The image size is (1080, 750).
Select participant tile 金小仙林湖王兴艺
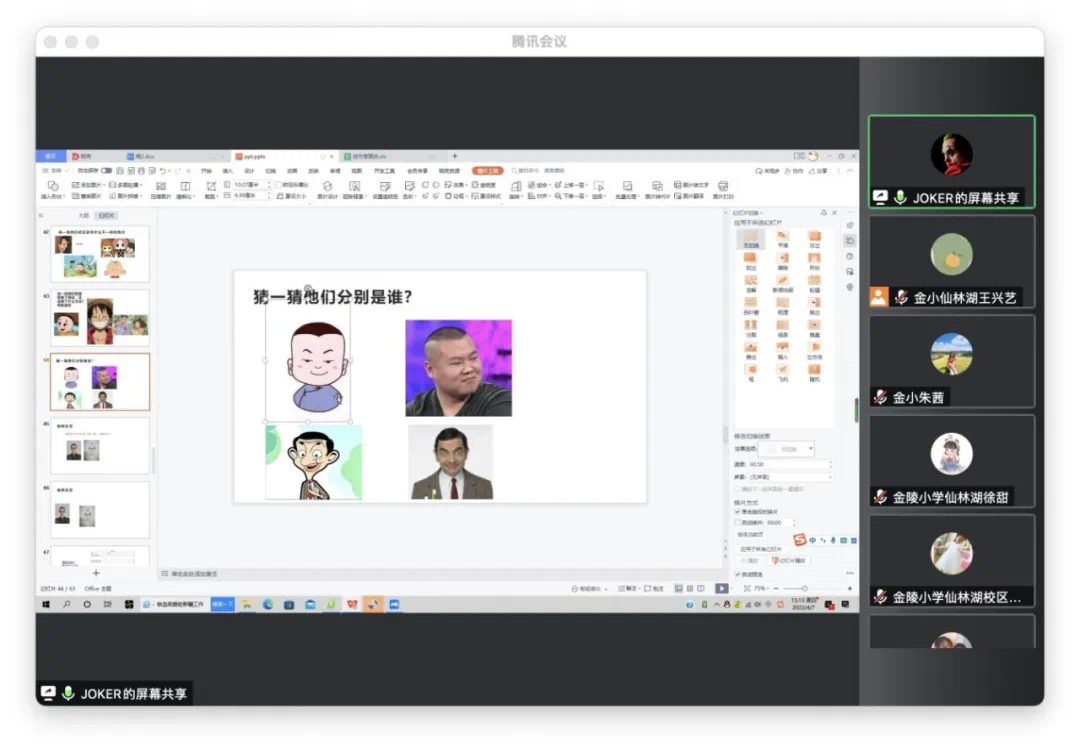click(951, 261)
